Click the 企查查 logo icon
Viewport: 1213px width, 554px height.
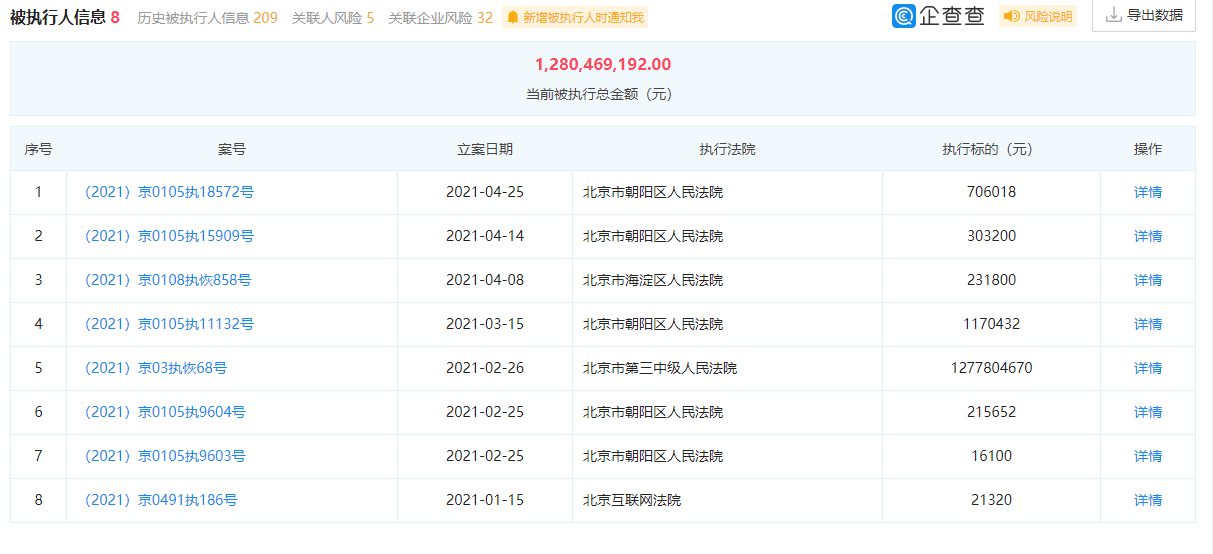tap(904, 16)
